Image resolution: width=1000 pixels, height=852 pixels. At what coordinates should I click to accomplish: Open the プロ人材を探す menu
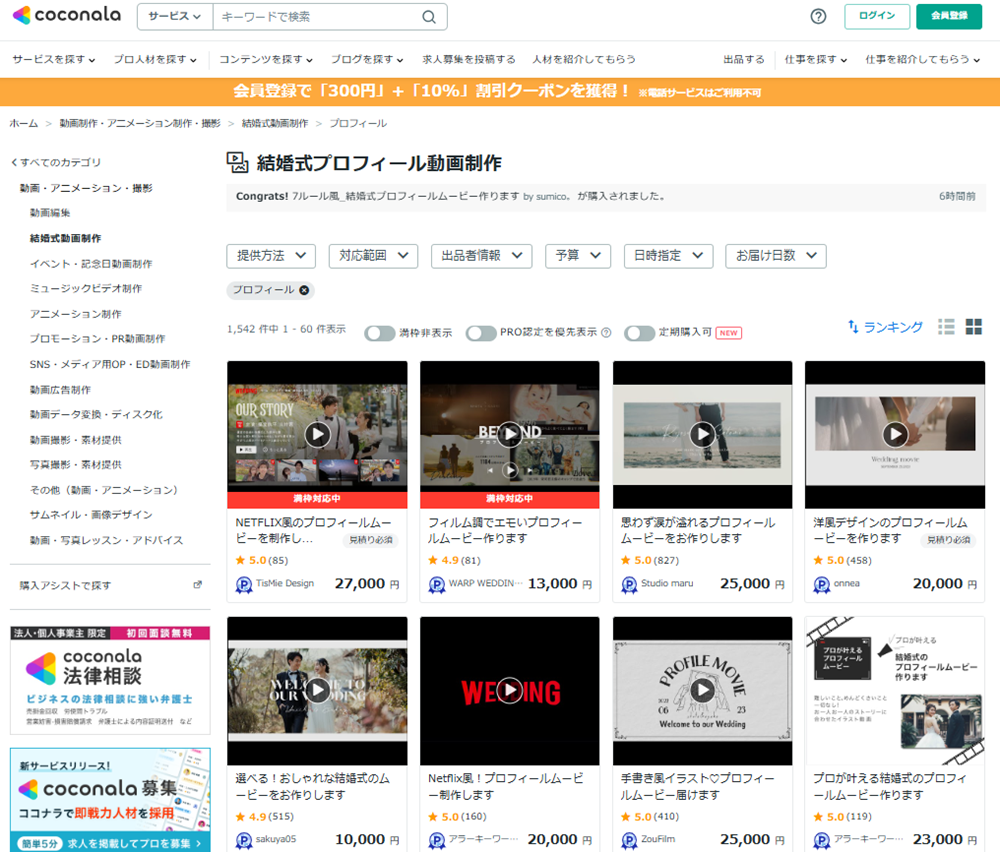click(155, 59)
